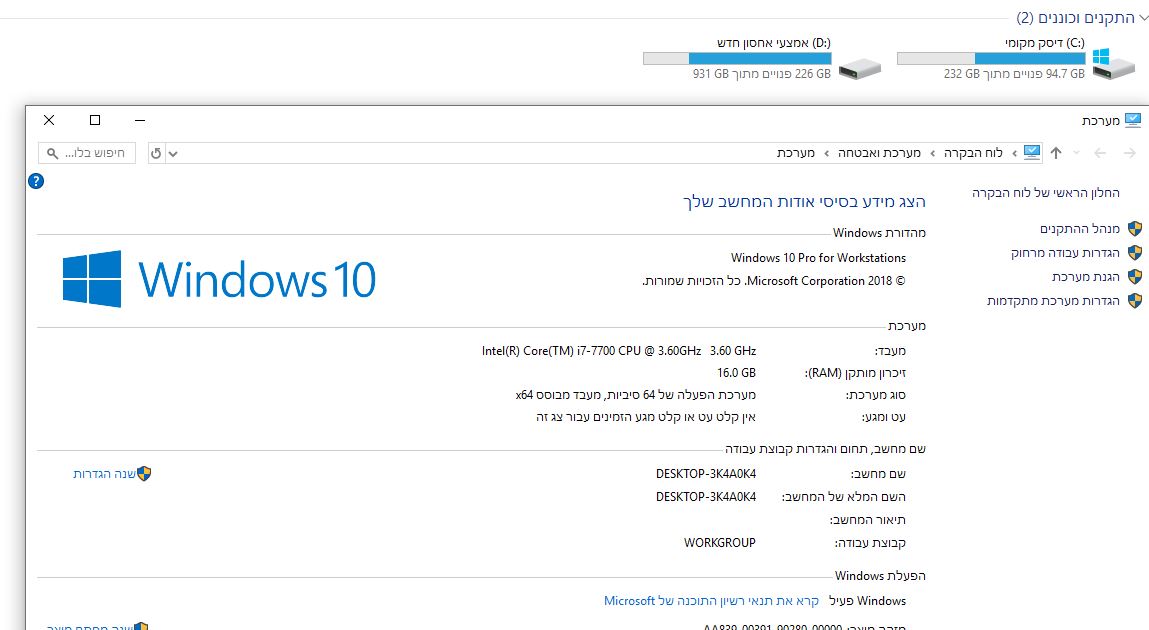The height and width of the screenshot is (630, 1149).
Task: Click the "WORKGROUP" value
Action: pos(720,543)
